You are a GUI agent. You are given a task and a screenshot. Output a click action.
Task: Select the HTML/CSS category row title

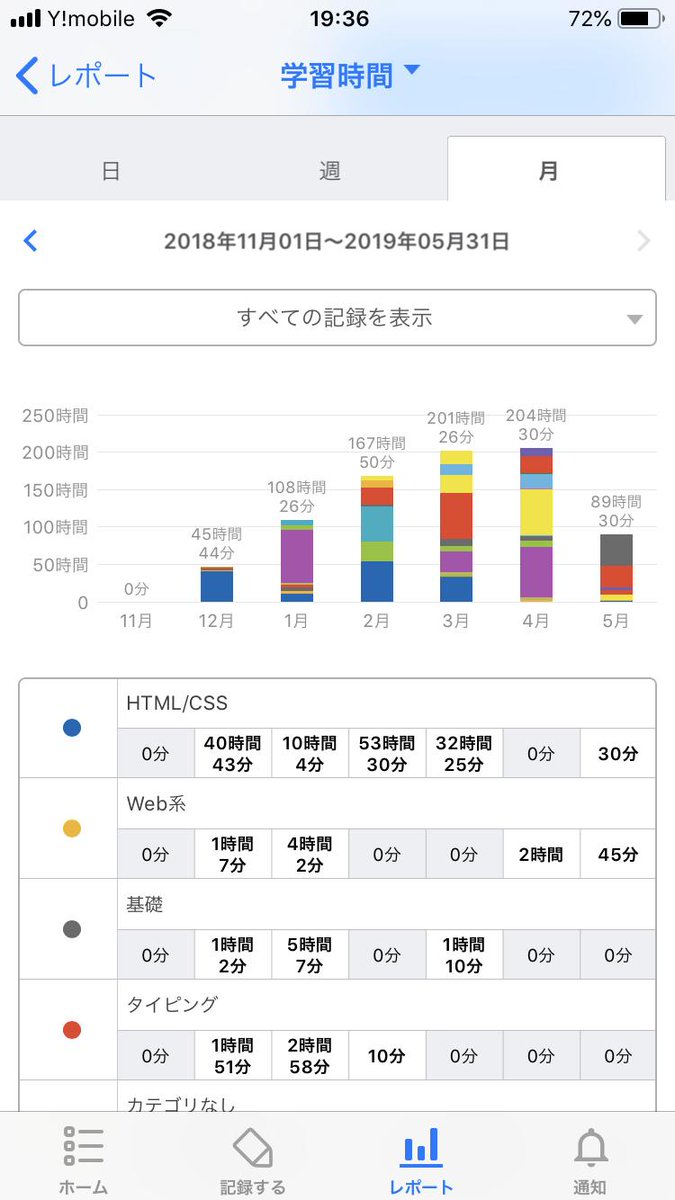click(x=176, y=704)
